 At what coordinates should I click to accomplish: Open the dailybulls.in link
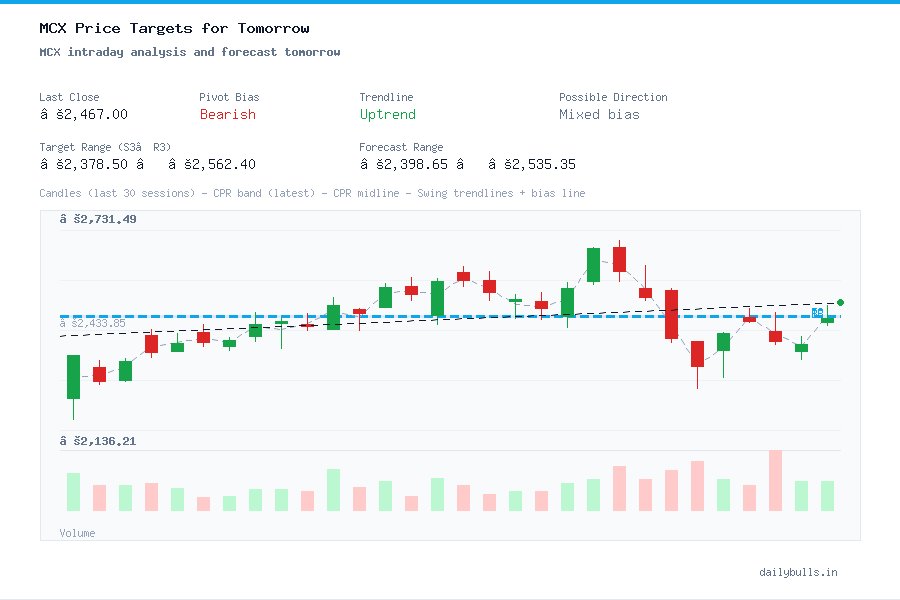tap(800, 572)
